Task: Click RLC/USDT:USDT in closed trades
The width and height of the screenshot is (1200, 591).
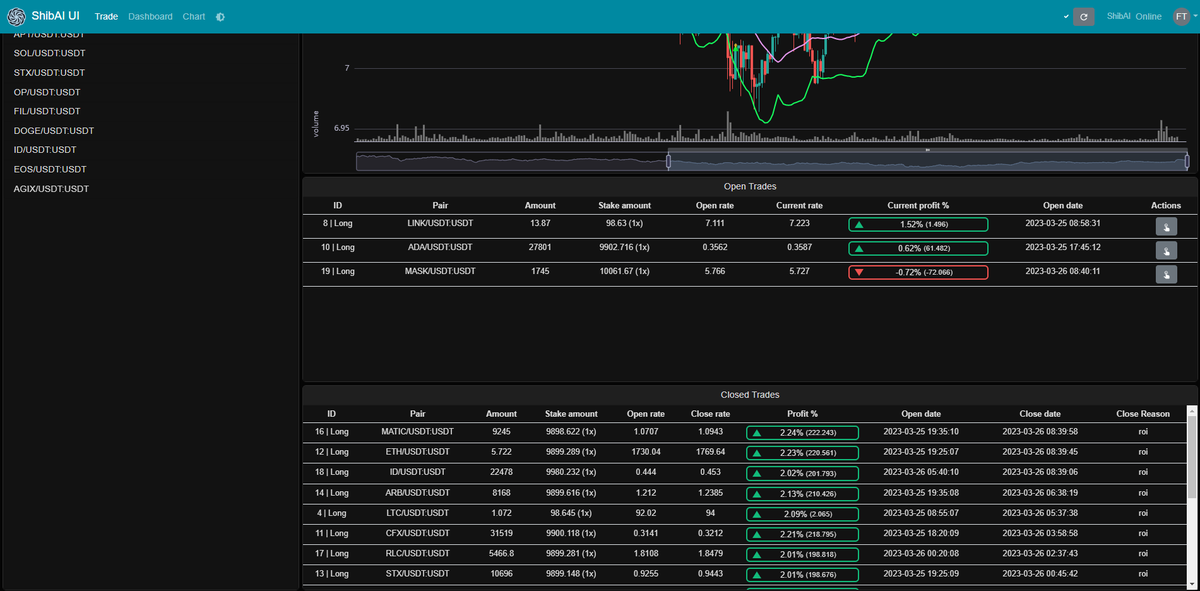Action: tap(417, 554)
